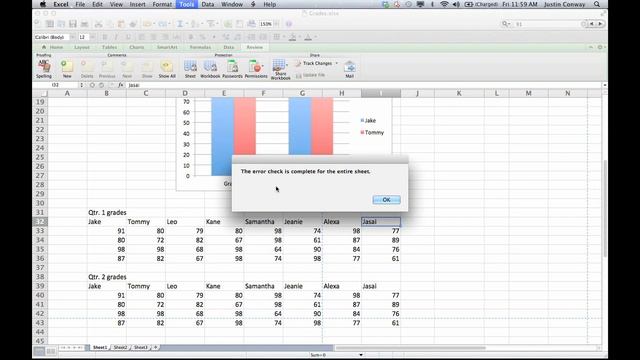Open Spotlight search magnifier in menu bar
Viewport: 640px width, 360px height.
(597, 4)
